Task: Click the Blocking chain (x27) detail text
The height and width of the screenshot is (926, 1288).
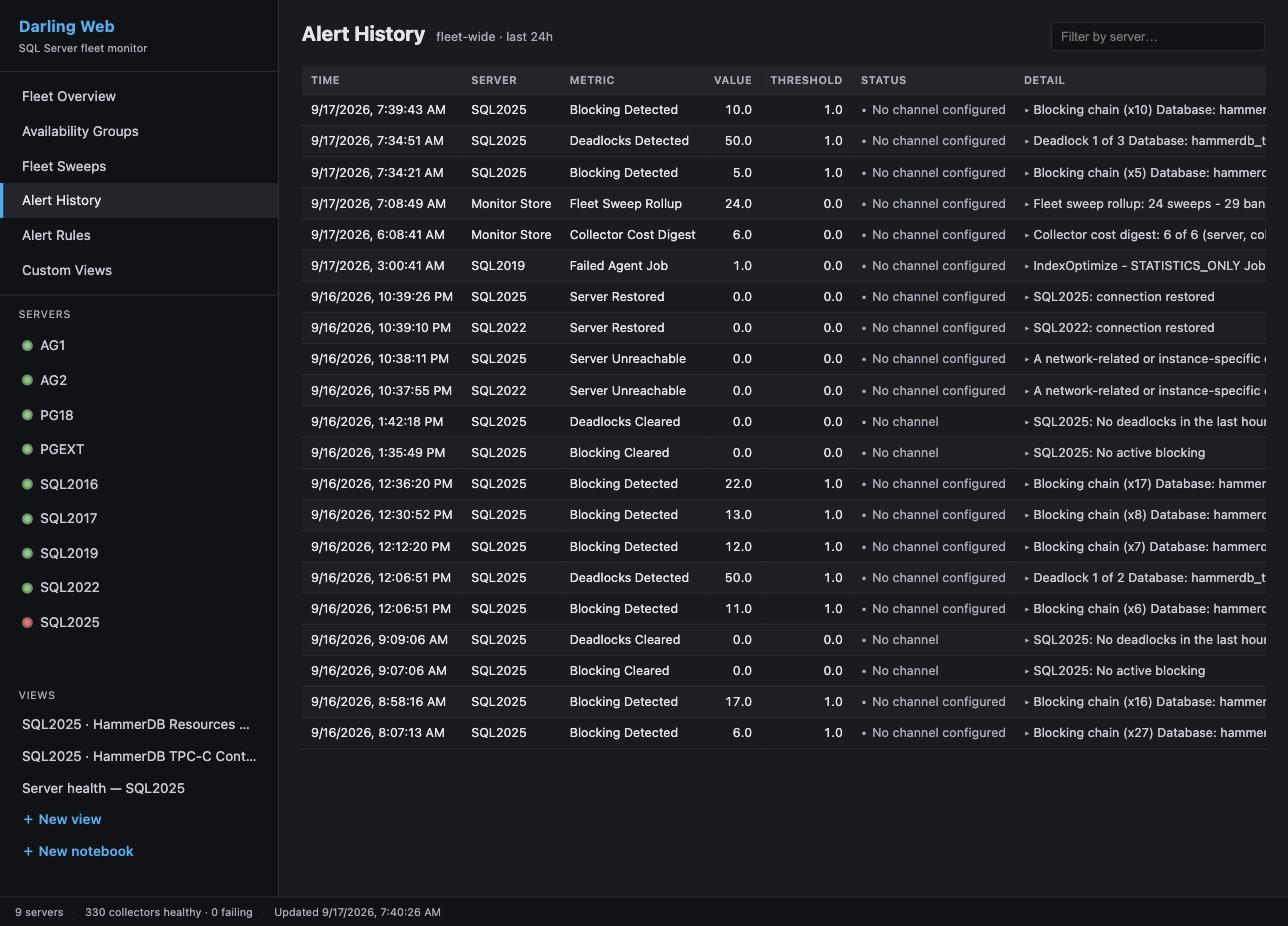Action: (x=1149, y=733)
